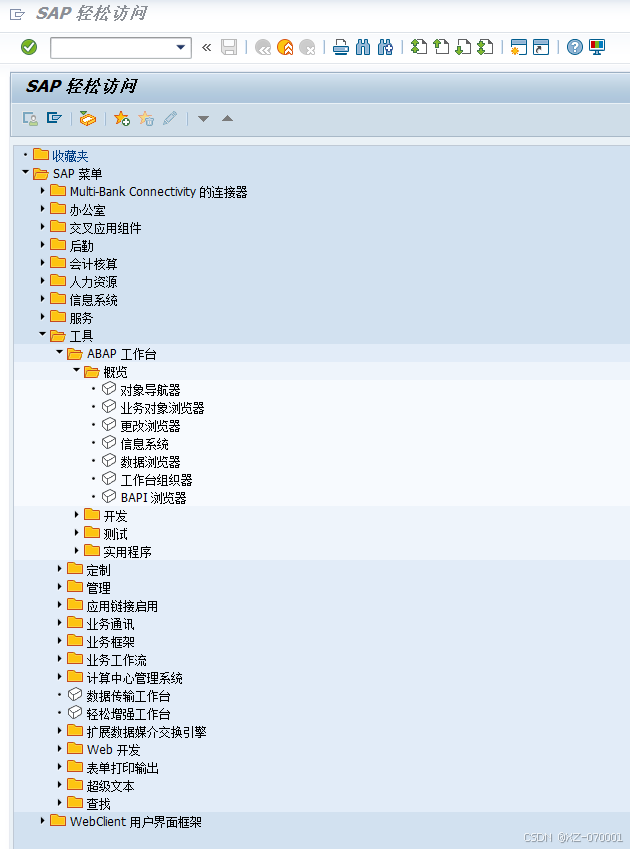Expand the 交叉应用组件 folder

tap(43, 226)
